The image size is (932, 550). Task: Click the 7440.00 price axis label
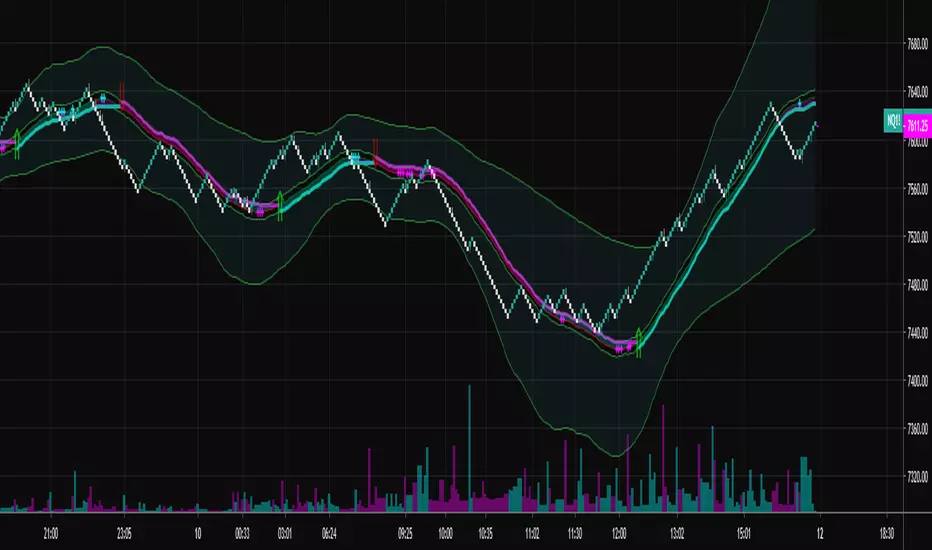917,332
